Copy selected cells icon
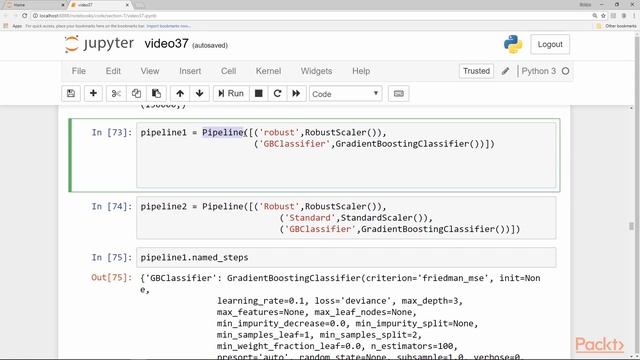Screen dimensions: 640x360 136,93
